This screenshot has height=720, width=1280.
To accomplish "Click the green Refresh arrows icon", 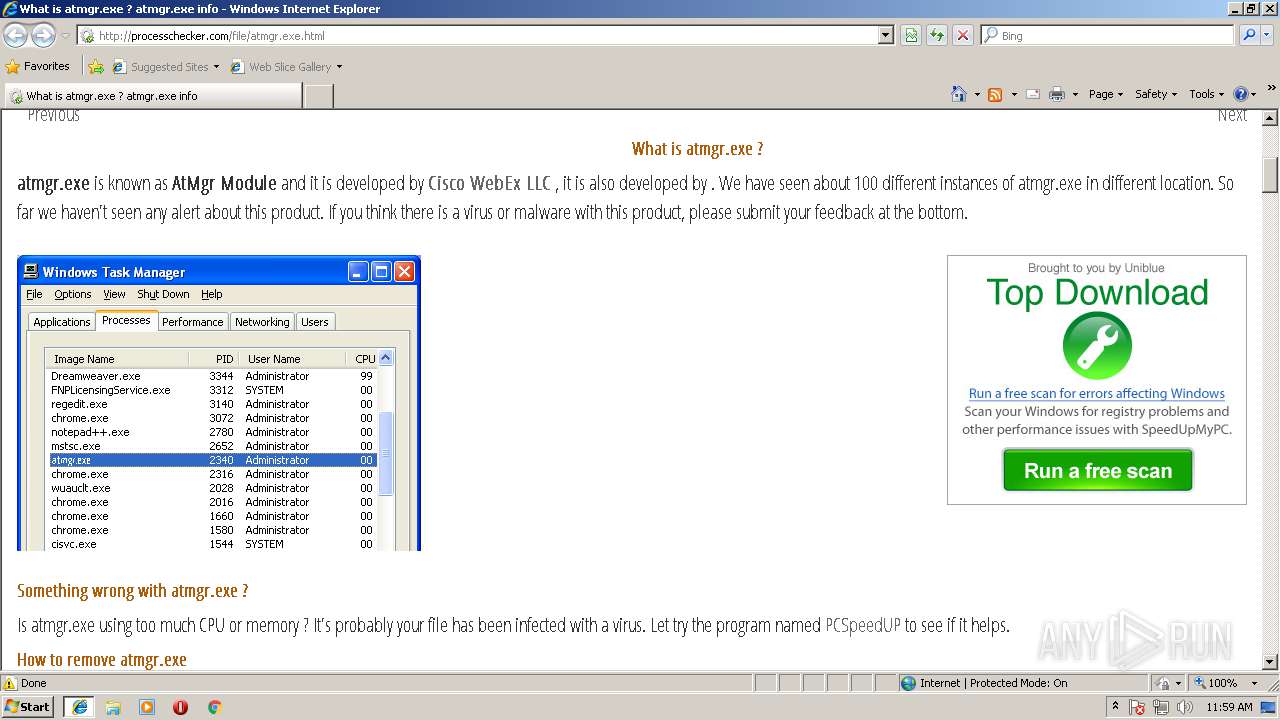I will 937,35.
